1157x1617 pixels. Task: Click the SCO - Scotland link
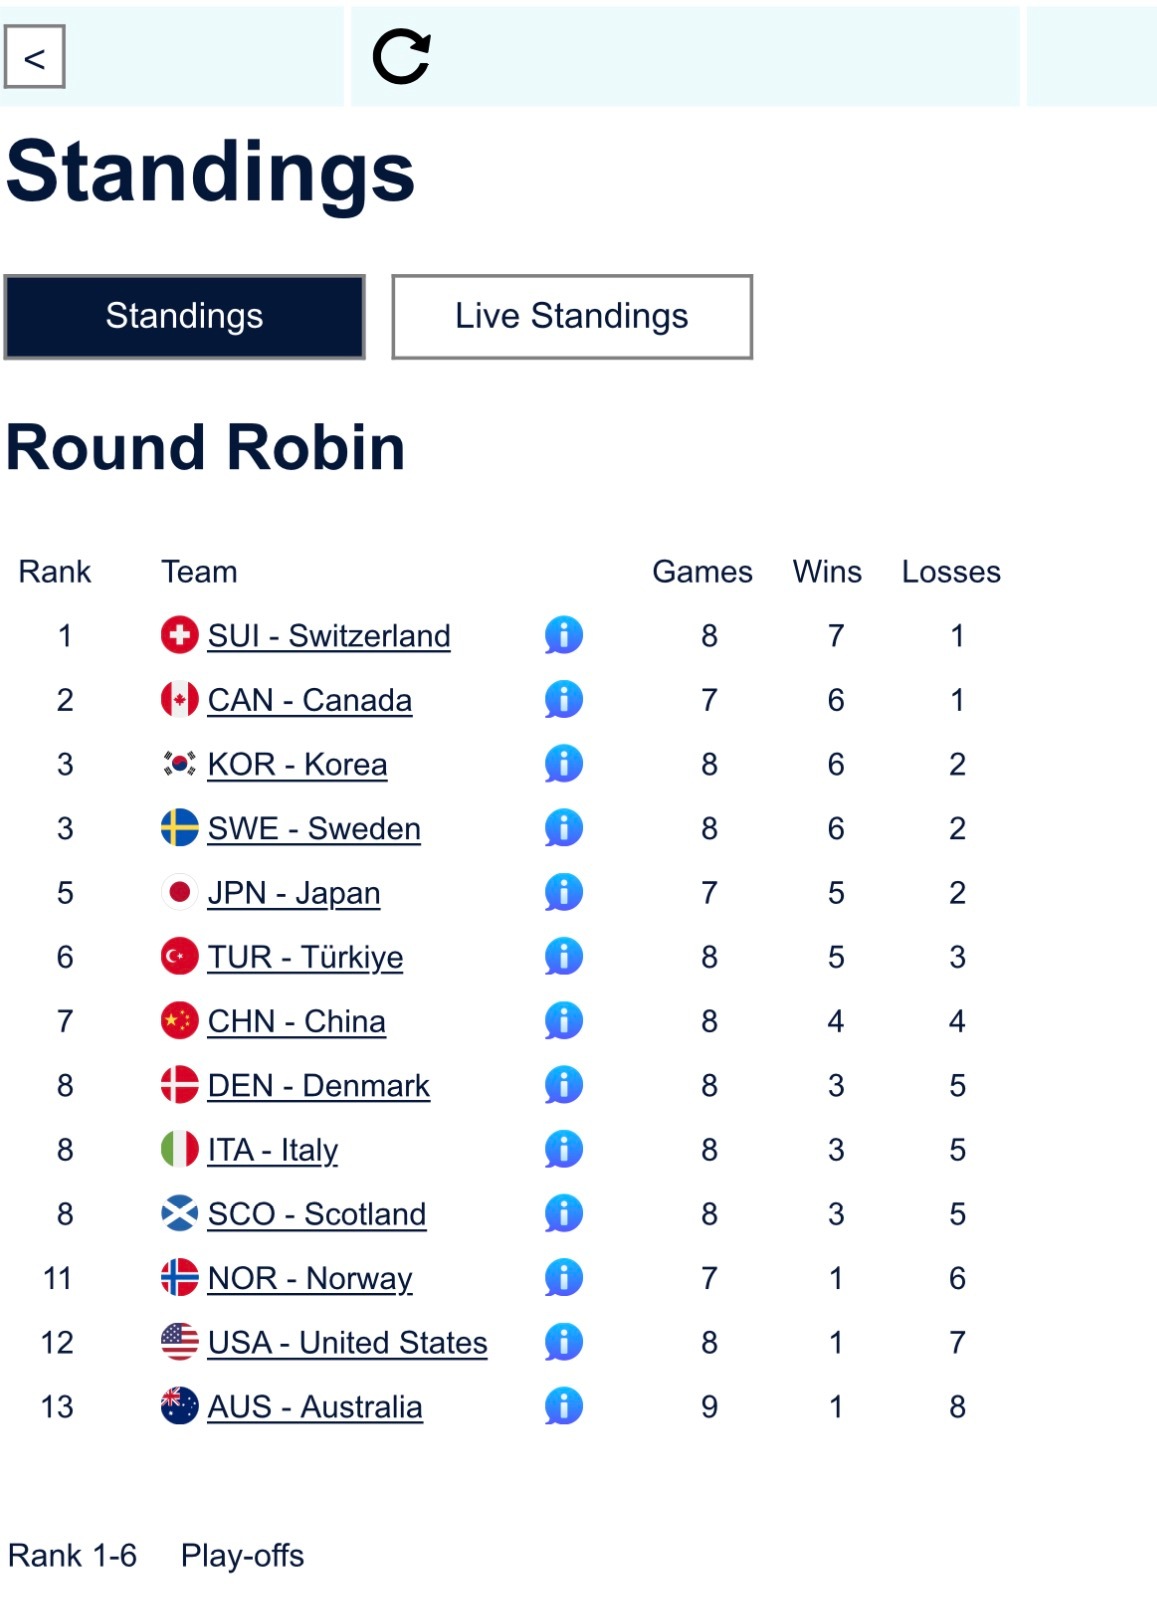click(x=316, y=1214)
